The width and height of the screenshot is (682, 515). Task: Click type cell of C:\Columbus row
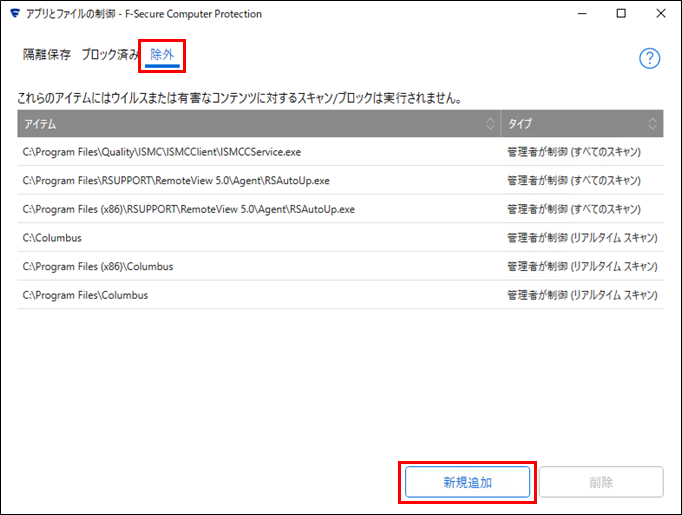(582, 238)
